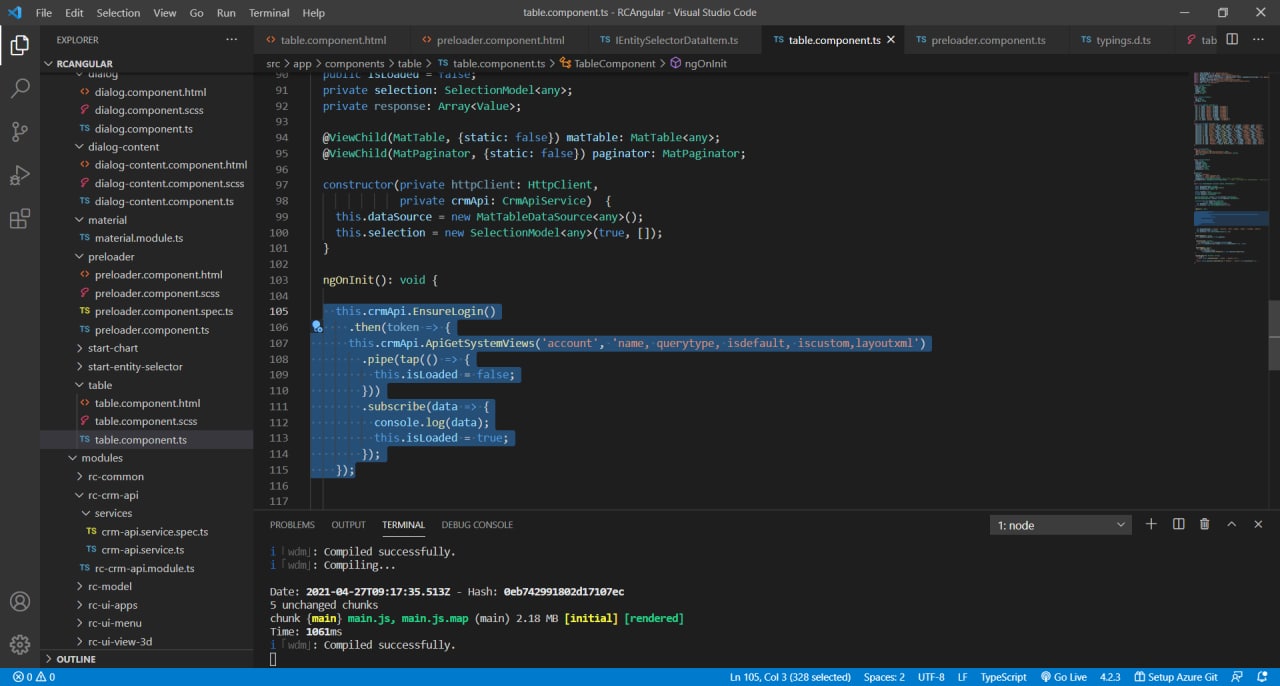
Task: Maximize terminal panel with up chevron
Action: [1232, 524]
